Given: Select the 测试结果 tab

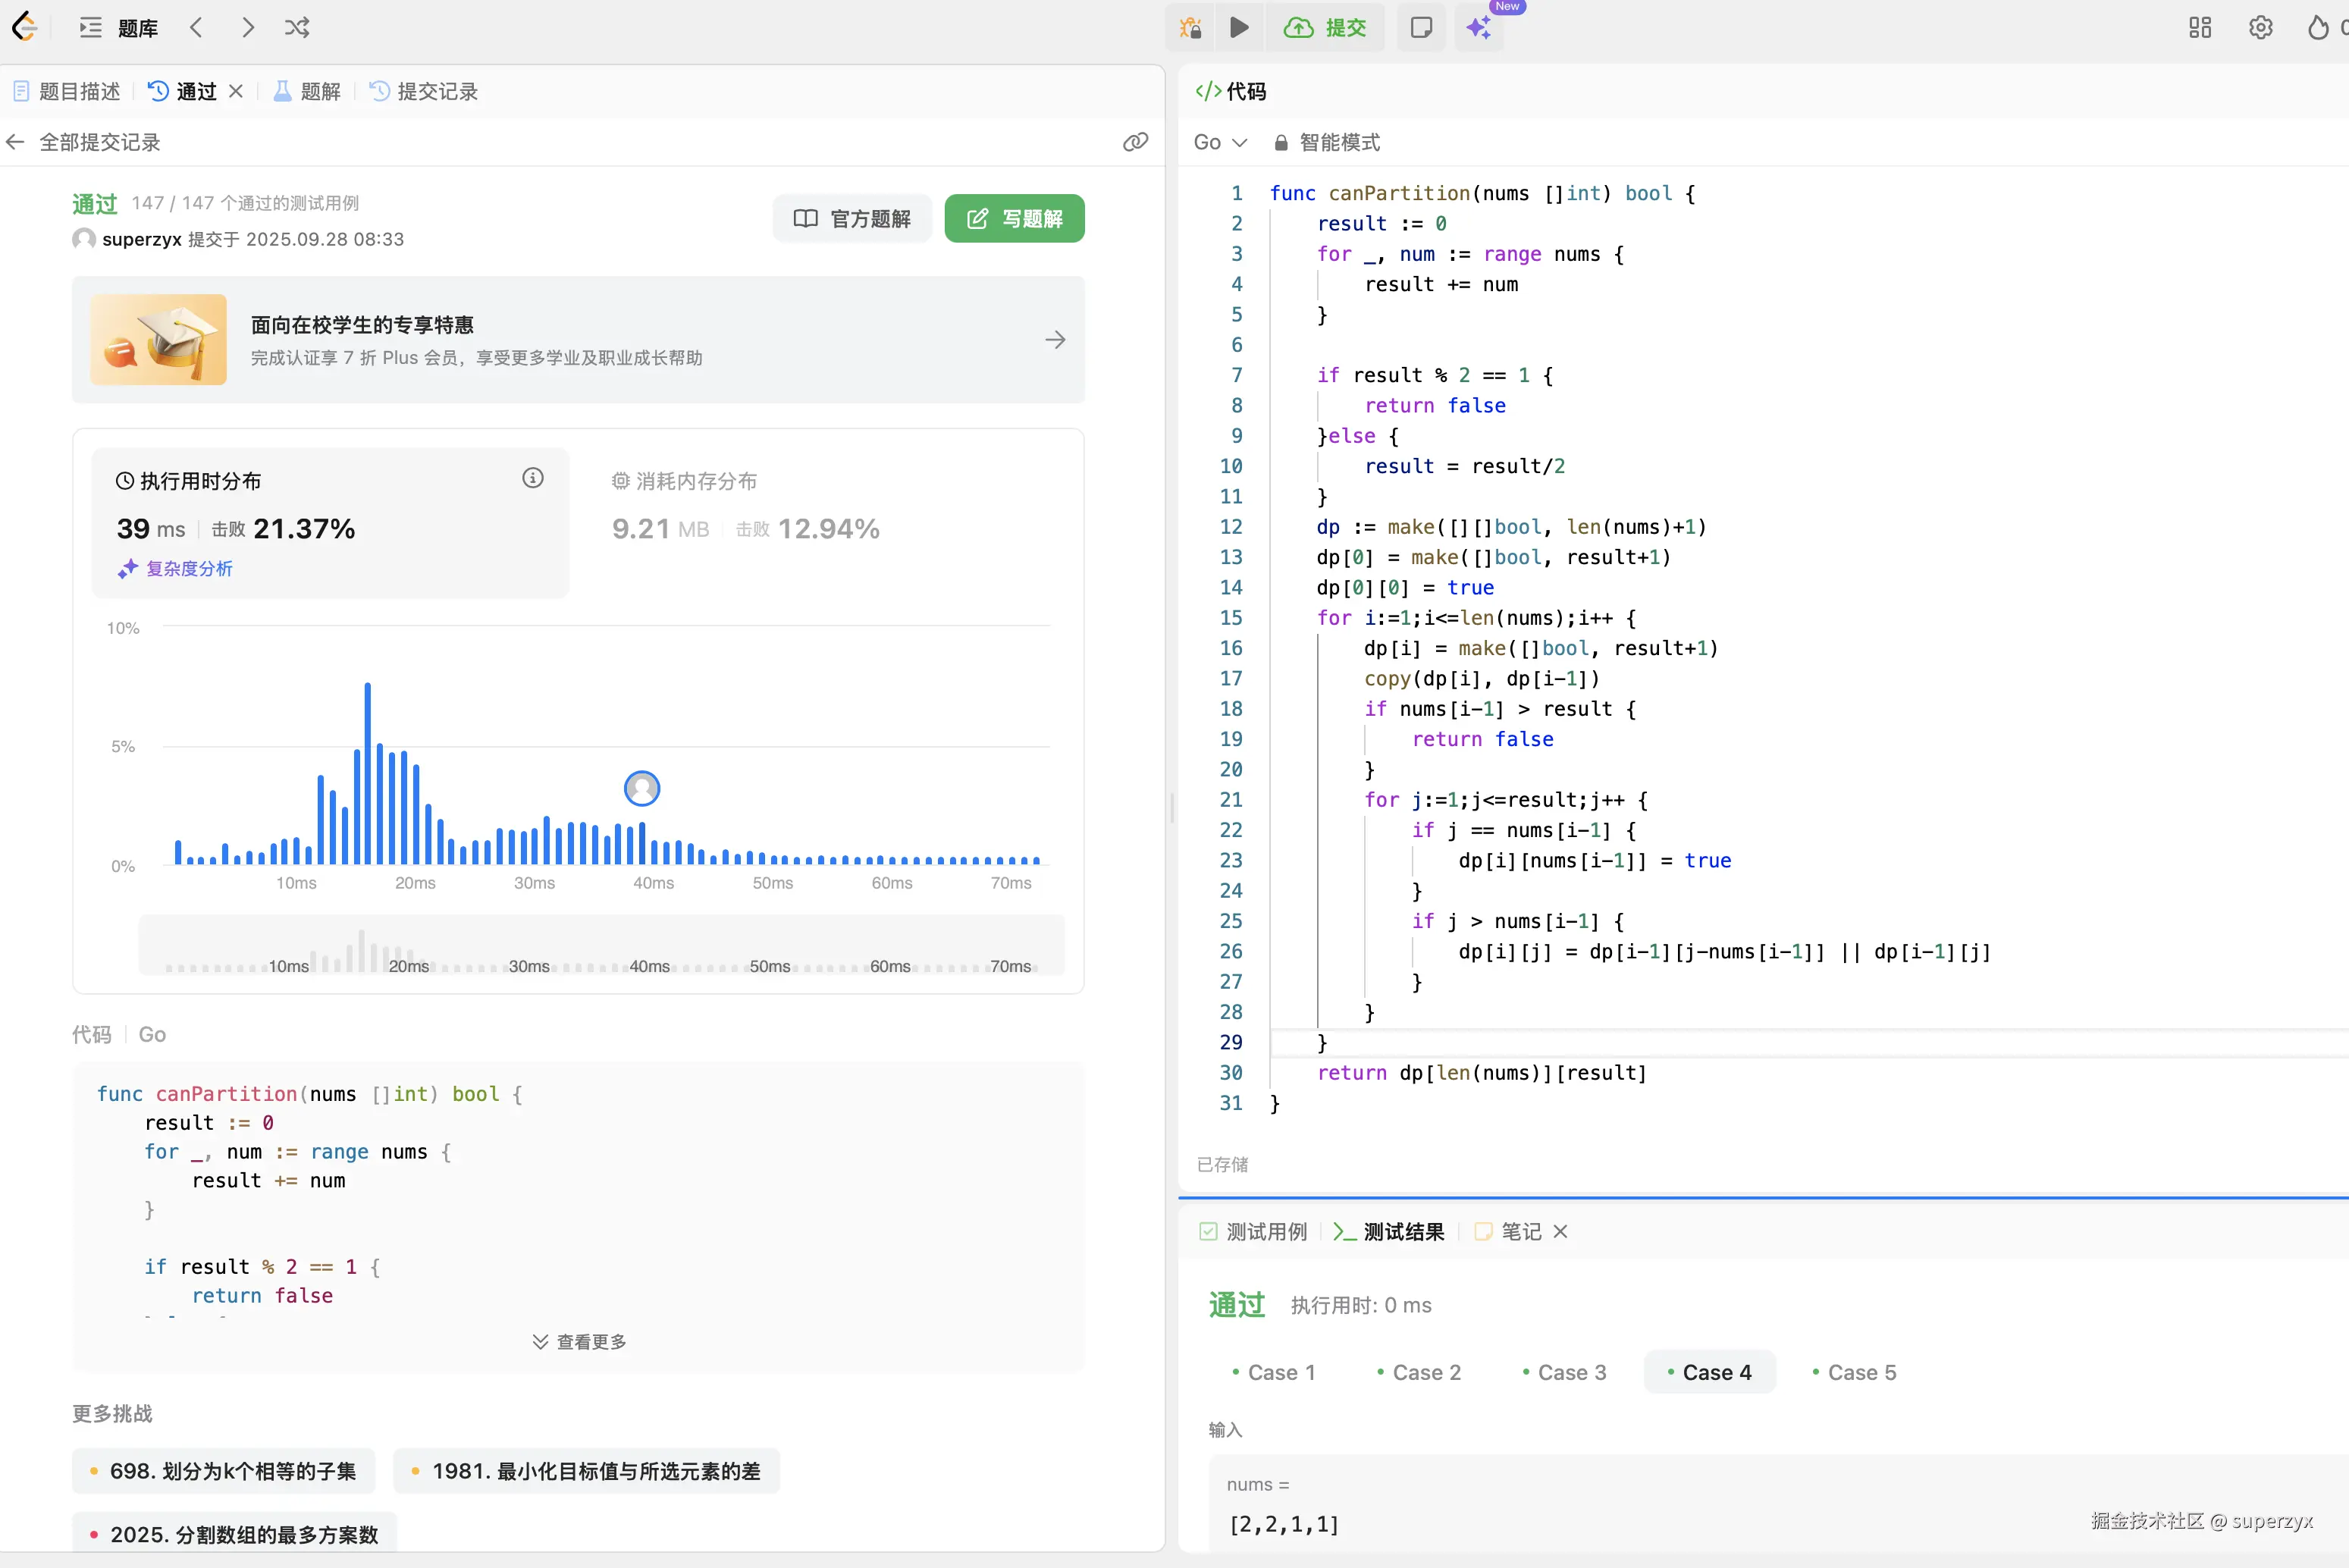Looking at the screenshot, I should pos(1389,1232).
